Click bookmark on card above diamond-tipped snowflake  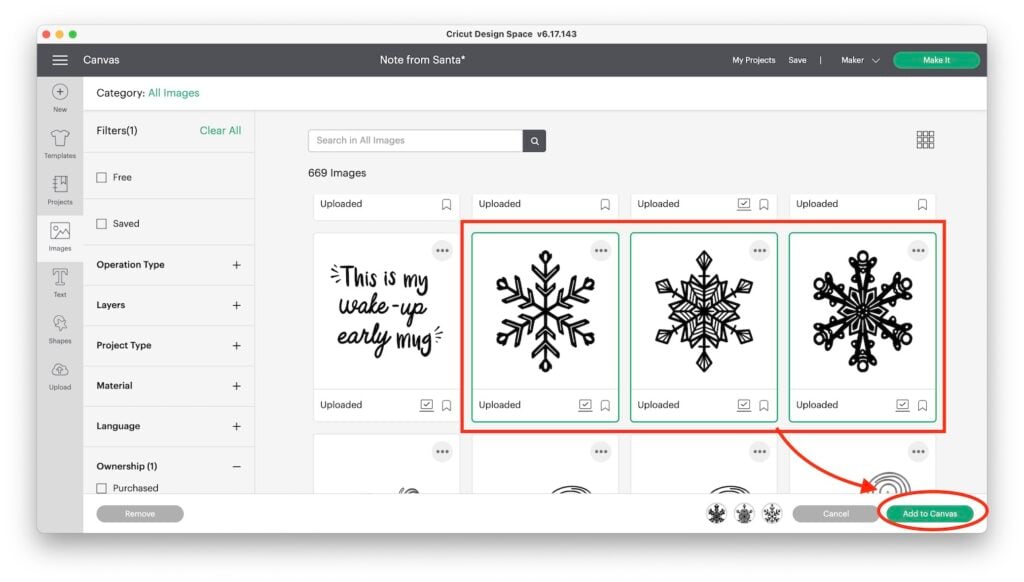[764, 204]
